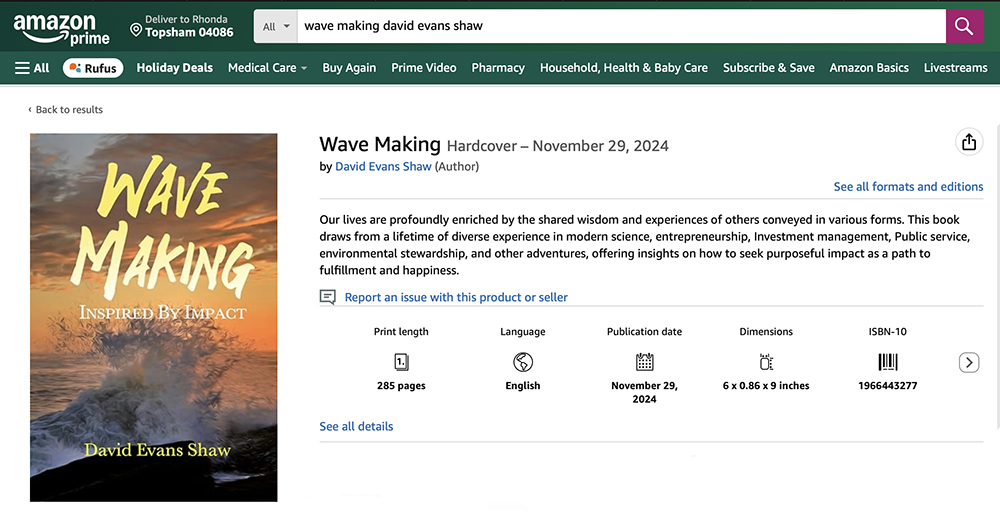Launch the Rufus assistant button
Image resolution: width=1000 pixels, height=517 pixels.
pyautogui.click(x=92, y=68)
